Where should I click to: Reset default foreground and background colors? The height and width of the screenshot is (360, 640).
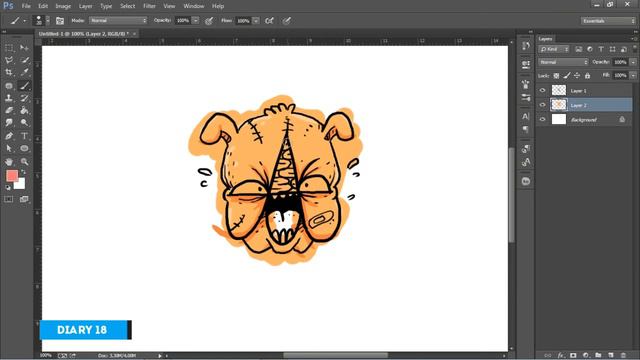pos(8,188)
